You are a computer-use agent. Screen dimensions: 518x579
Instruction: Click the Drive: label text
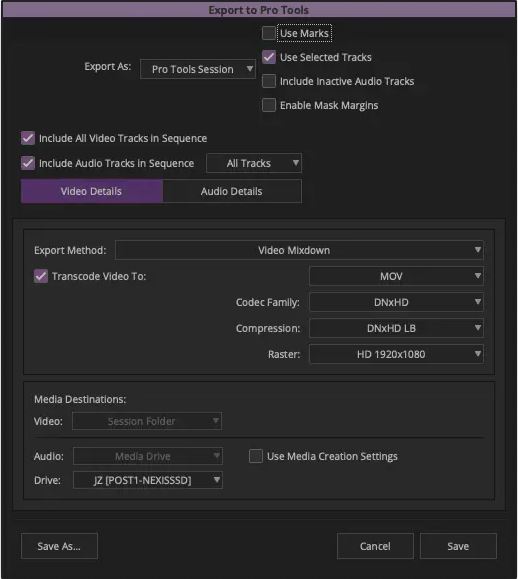click(47, 480)
